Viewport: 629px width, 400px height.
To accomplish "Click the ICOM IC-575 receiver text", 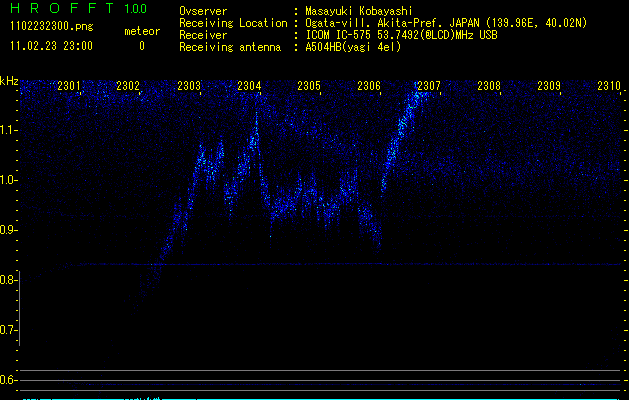I will (x=401, y=35).
